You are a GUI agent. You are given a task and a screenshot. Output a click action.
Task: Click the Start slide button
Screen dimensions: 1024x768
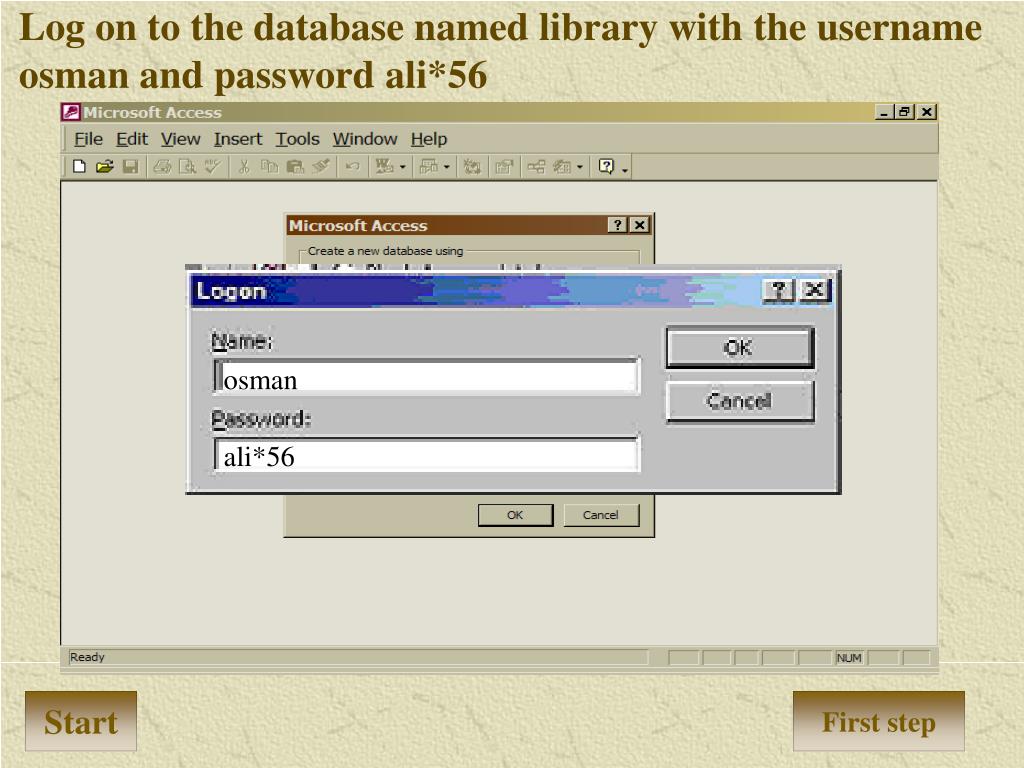81,722
